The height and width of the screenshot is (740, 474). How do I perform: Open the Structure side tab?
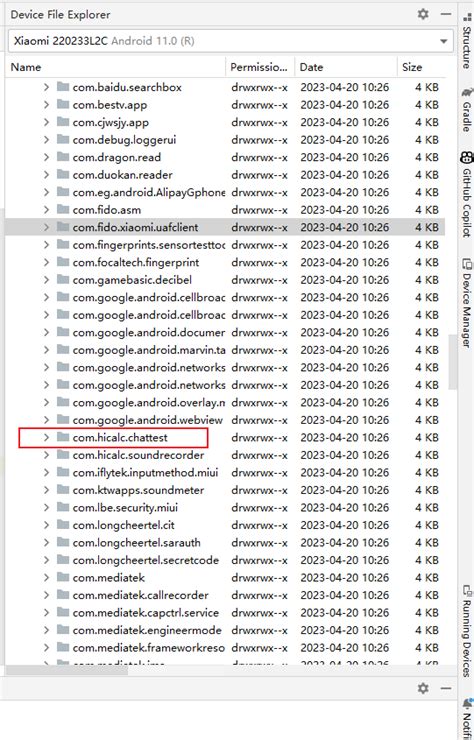tap(467, 42)
